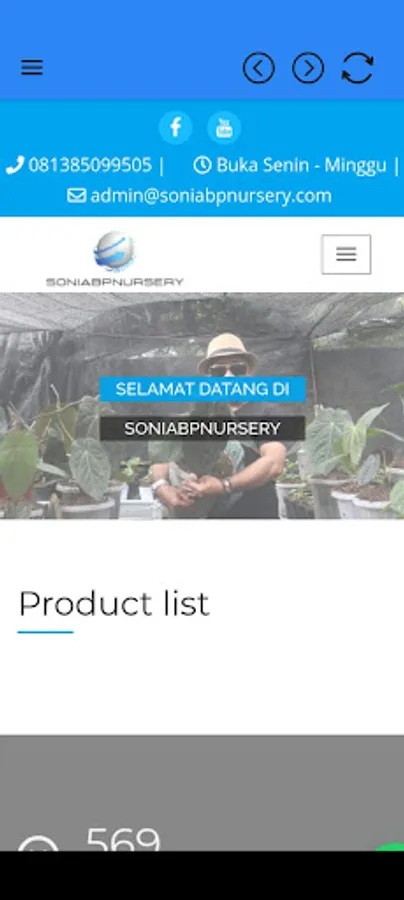Tap the Selamat Datang Di banner label
The image size is (404, 900).
(203, 389)
